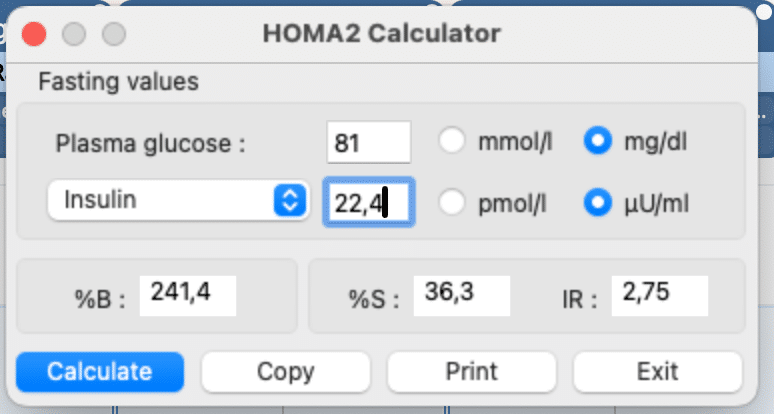
Task: Click the Fasting values group label
Action: 118,81
